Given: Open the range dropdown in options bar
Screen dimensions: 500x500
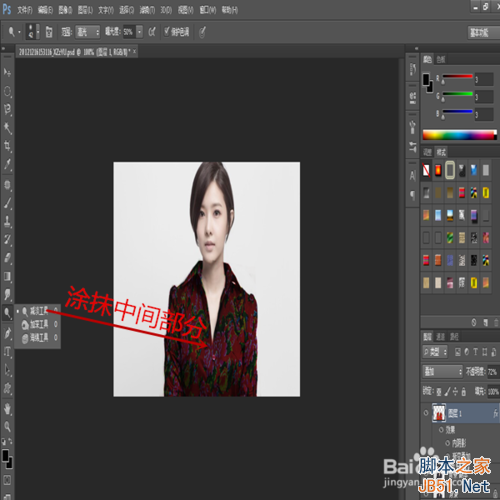Looking at the screenshot, I should click(87, 32).
